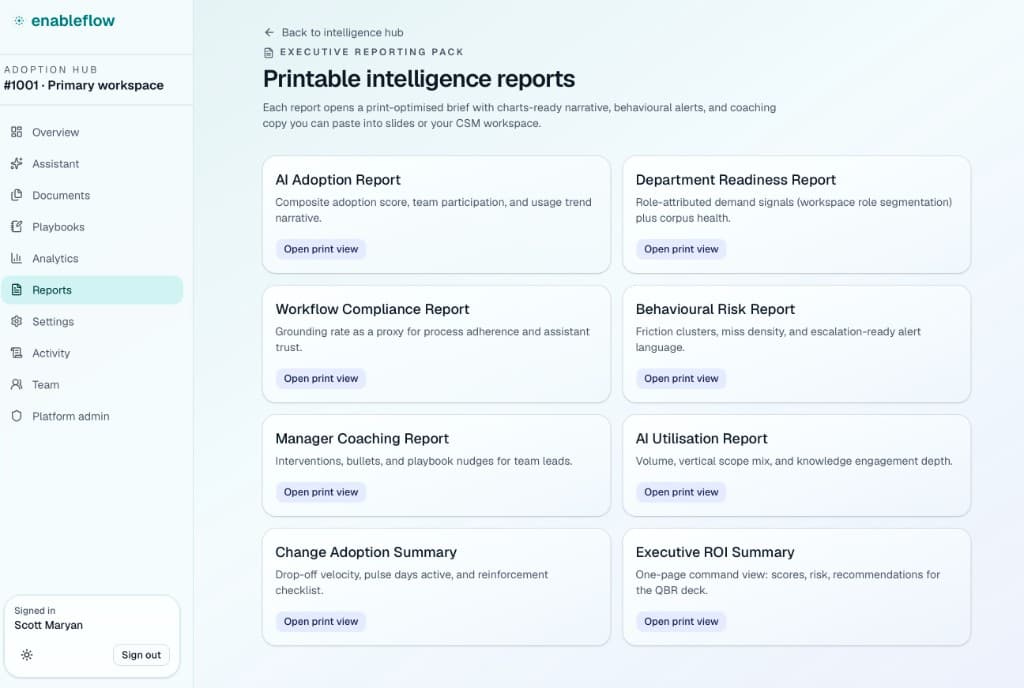Open the Overview menu item

(91, 132)
